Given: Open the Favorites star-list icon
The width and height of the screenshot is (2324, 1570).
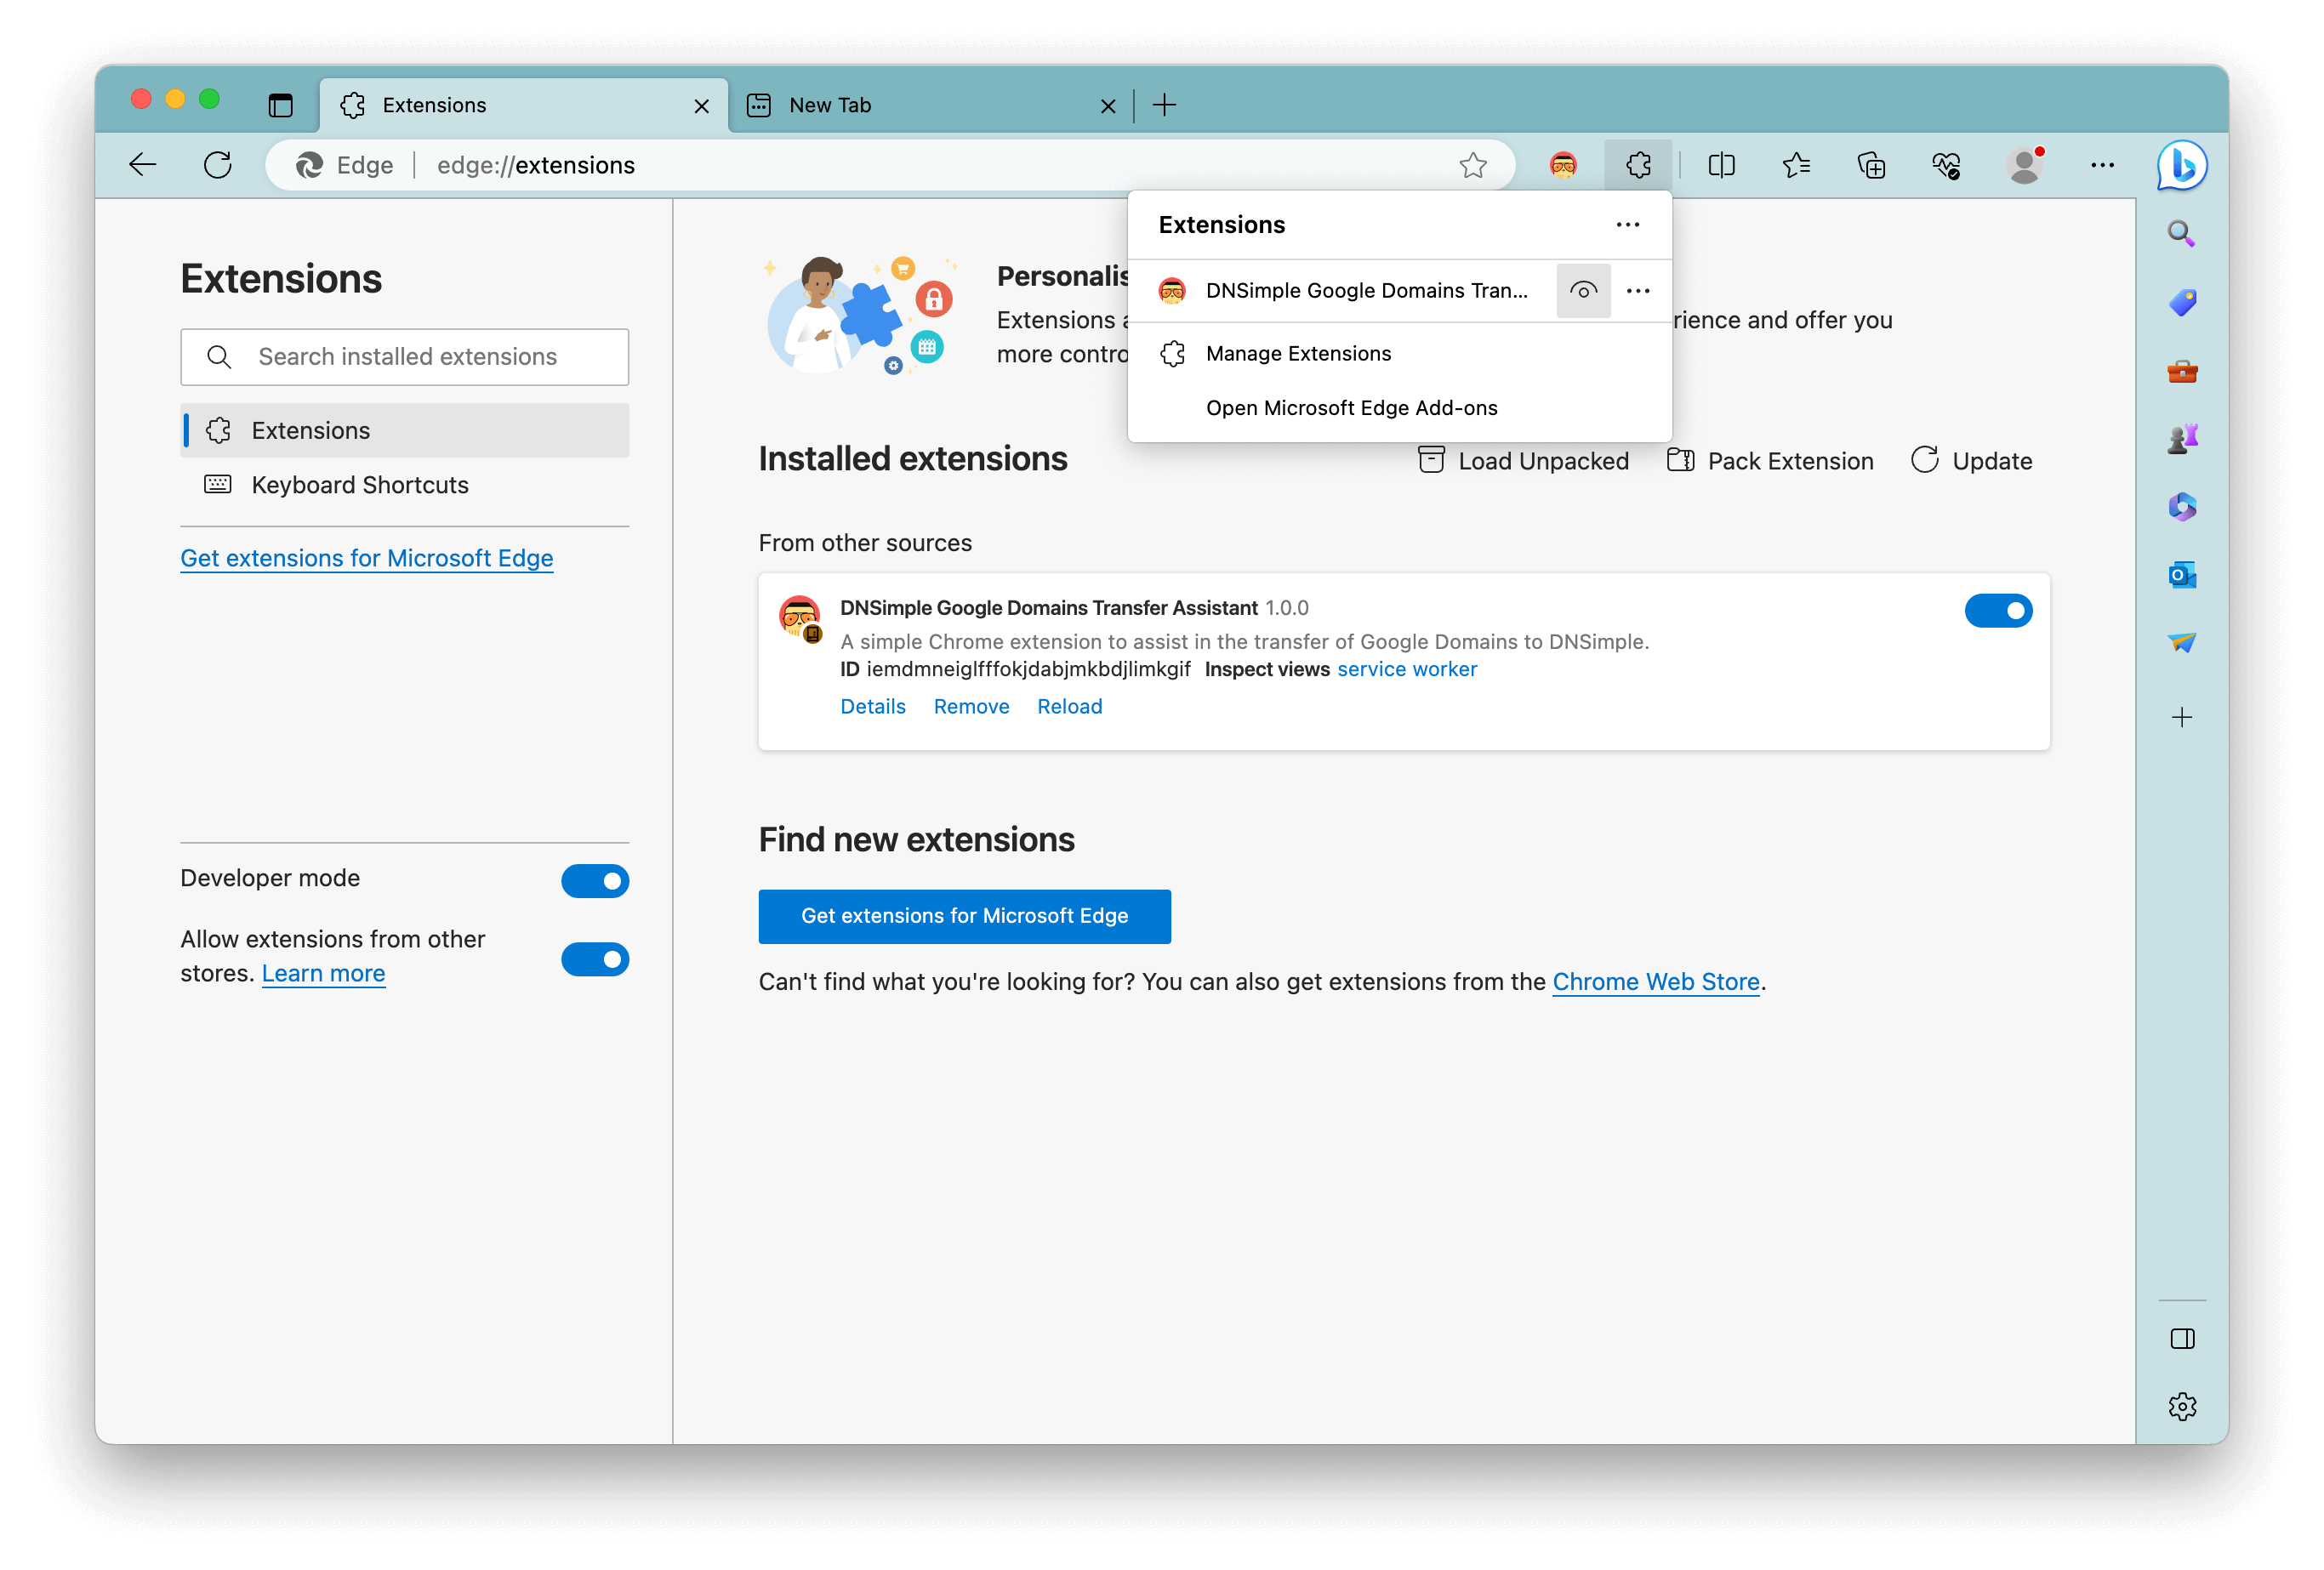Looking at the screenshot, I should (x=1796, y=165).
